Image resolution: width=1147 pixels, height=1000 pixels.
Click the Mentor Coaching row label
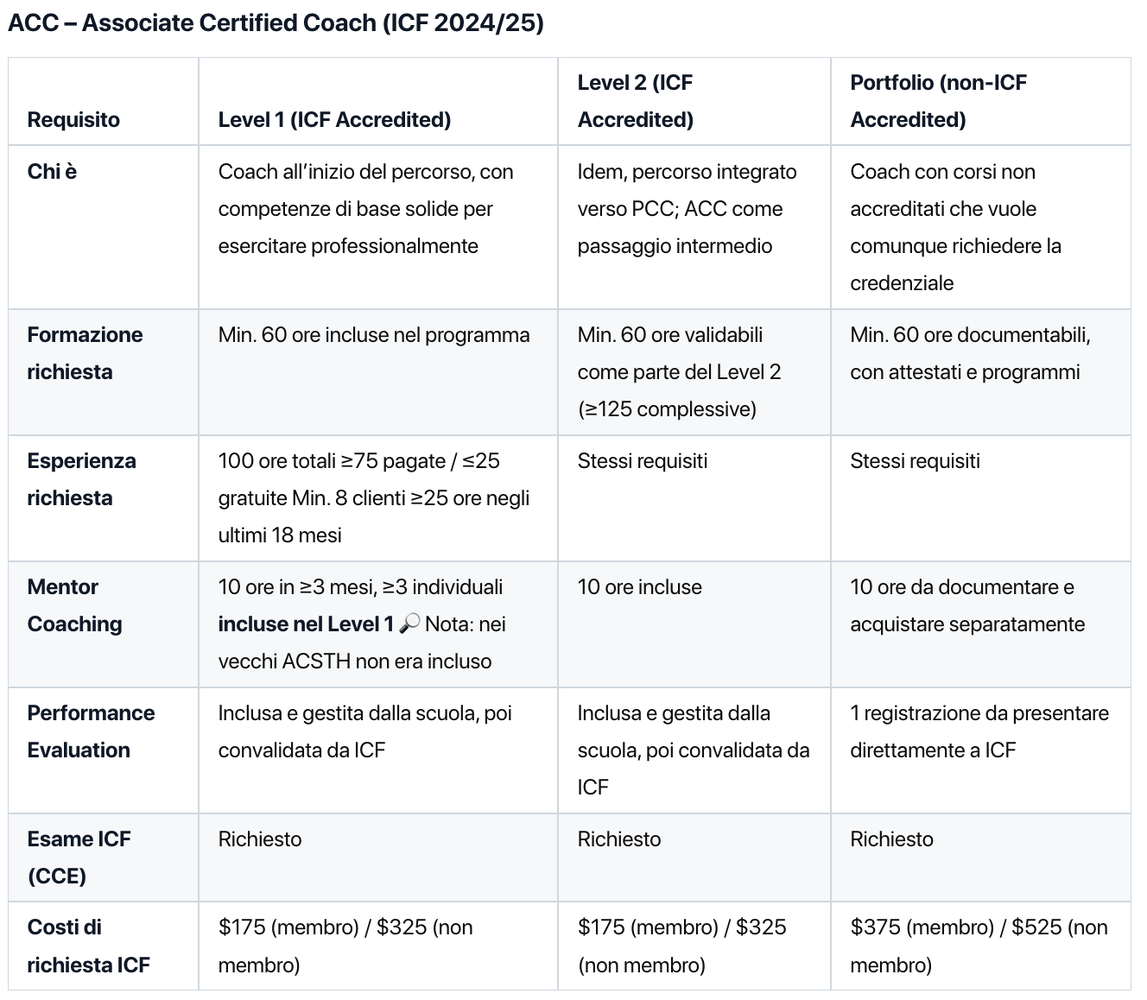pyautogui.click(x=74, y=605)
